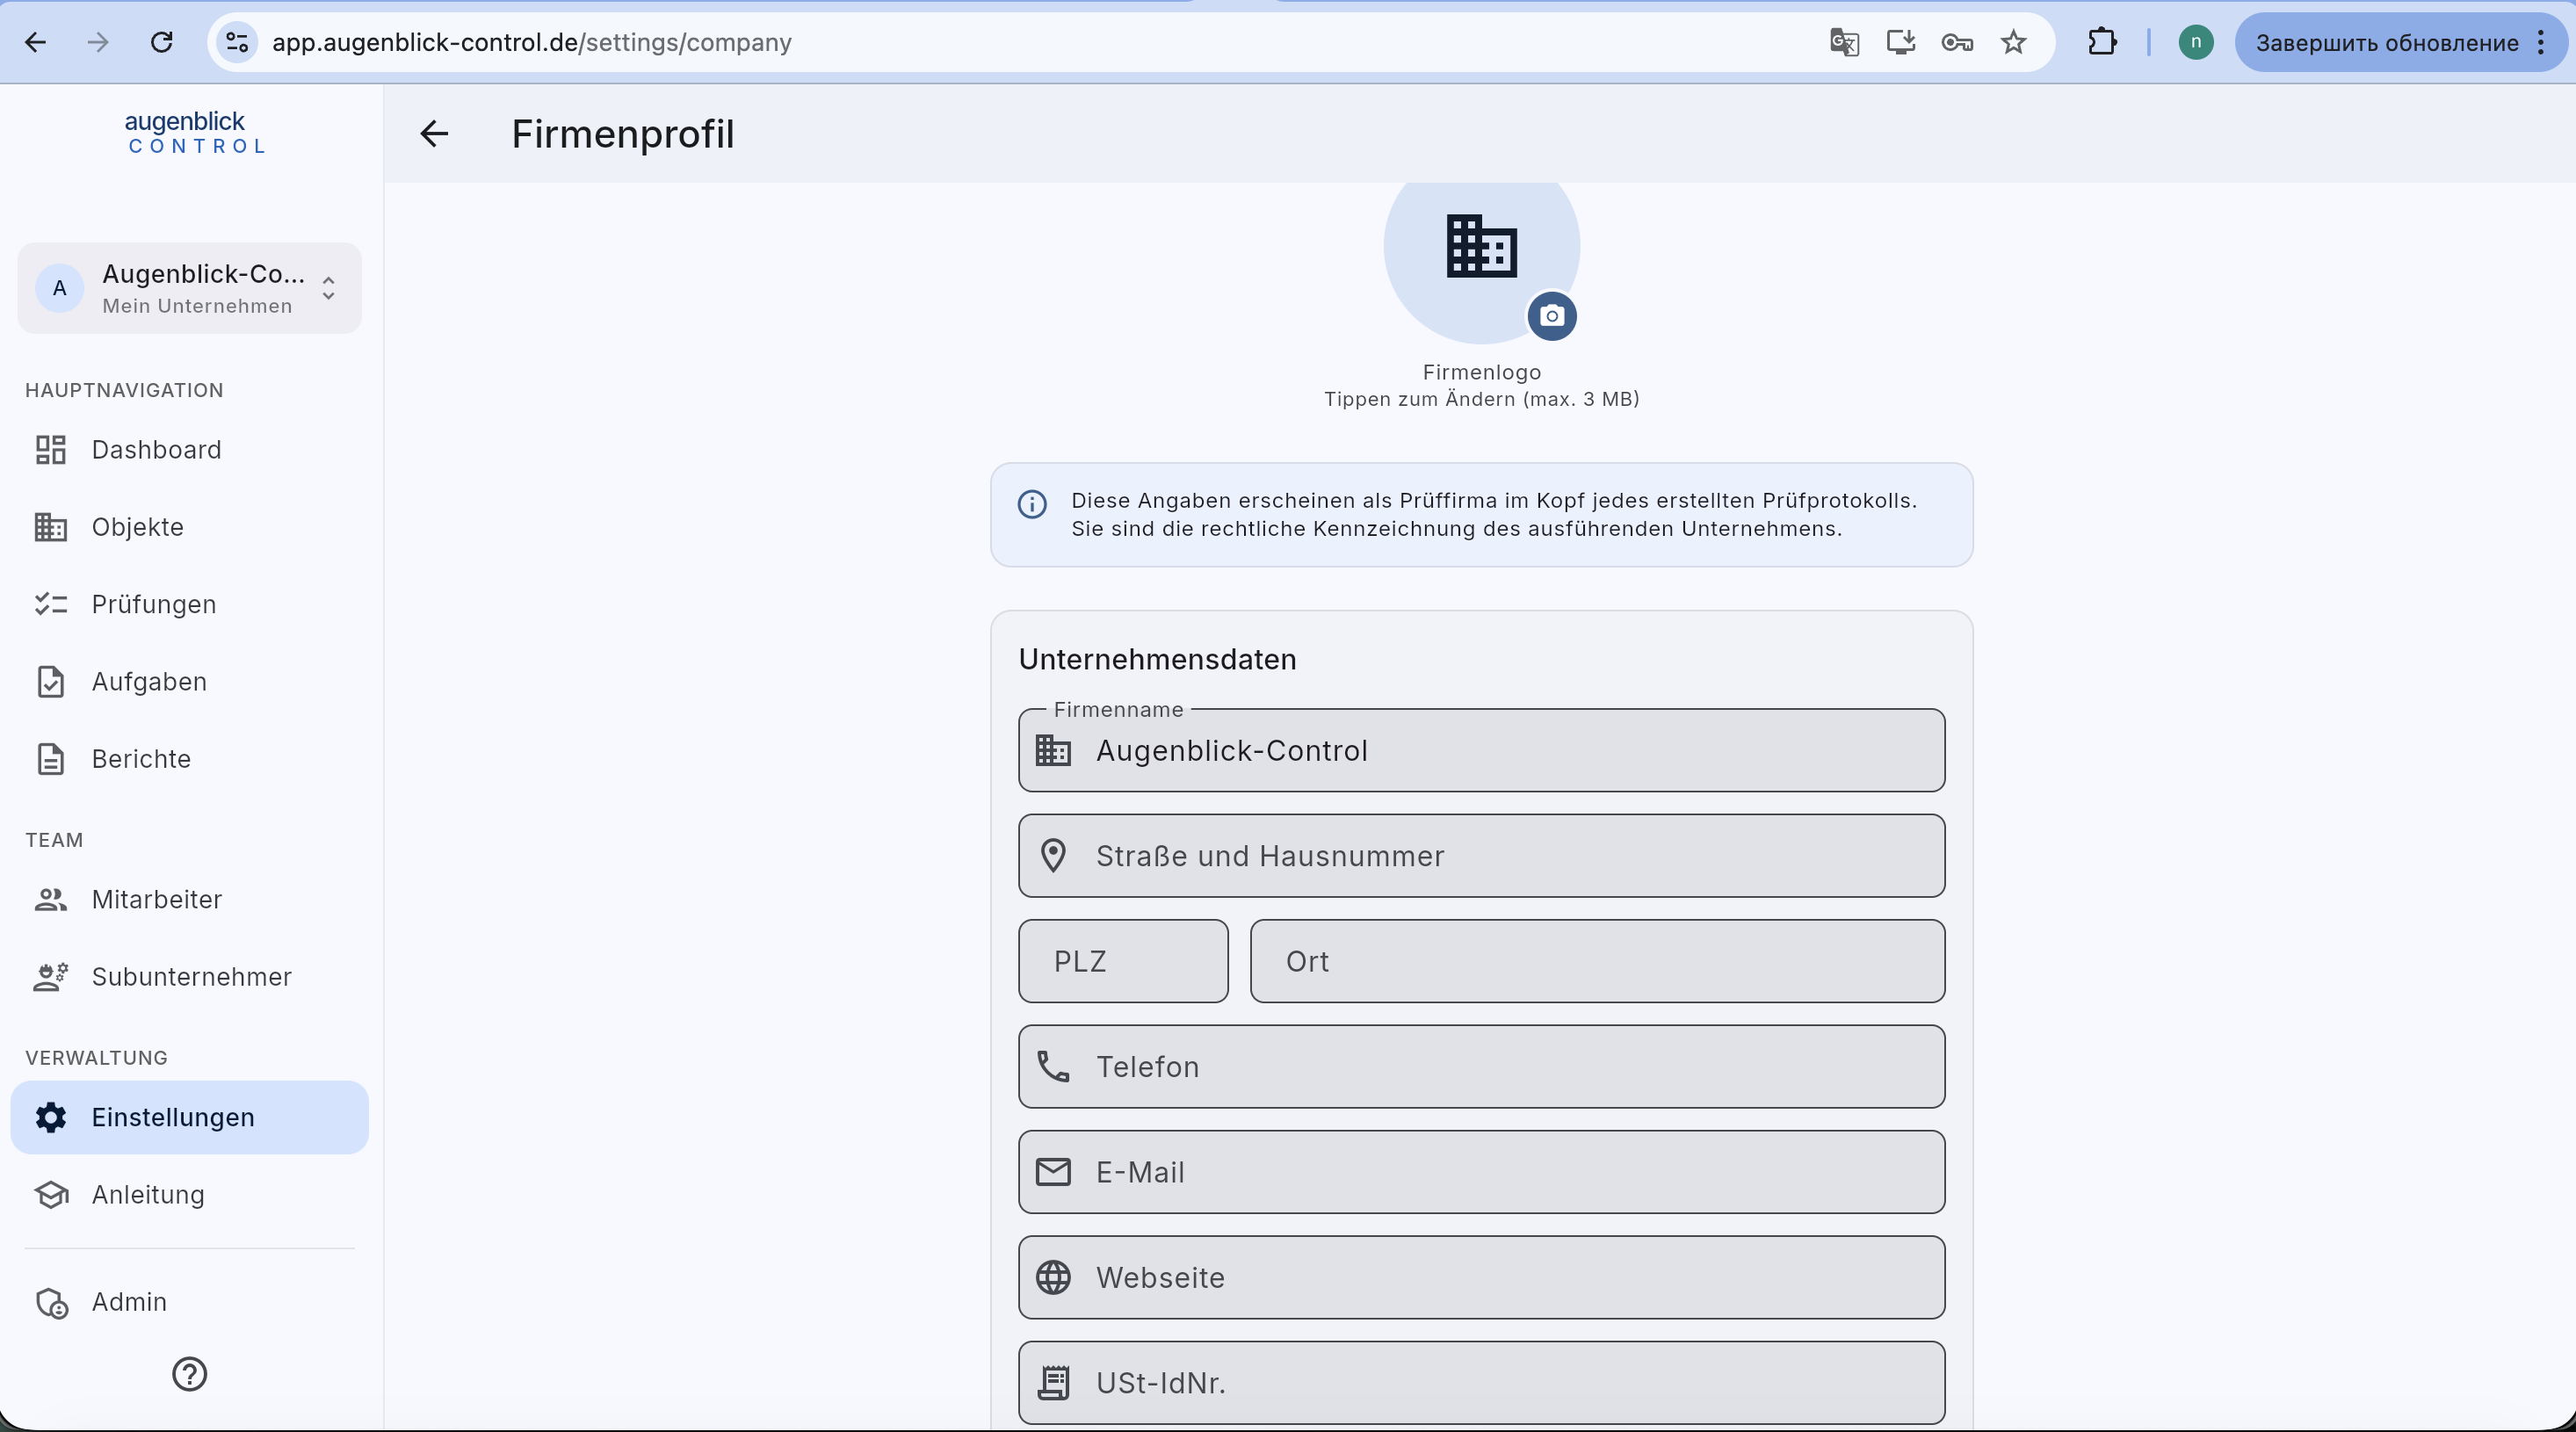Screen dimensions: 2576x1432
Task: Open the saved passwords key icon
Action: pos(1956,42)
